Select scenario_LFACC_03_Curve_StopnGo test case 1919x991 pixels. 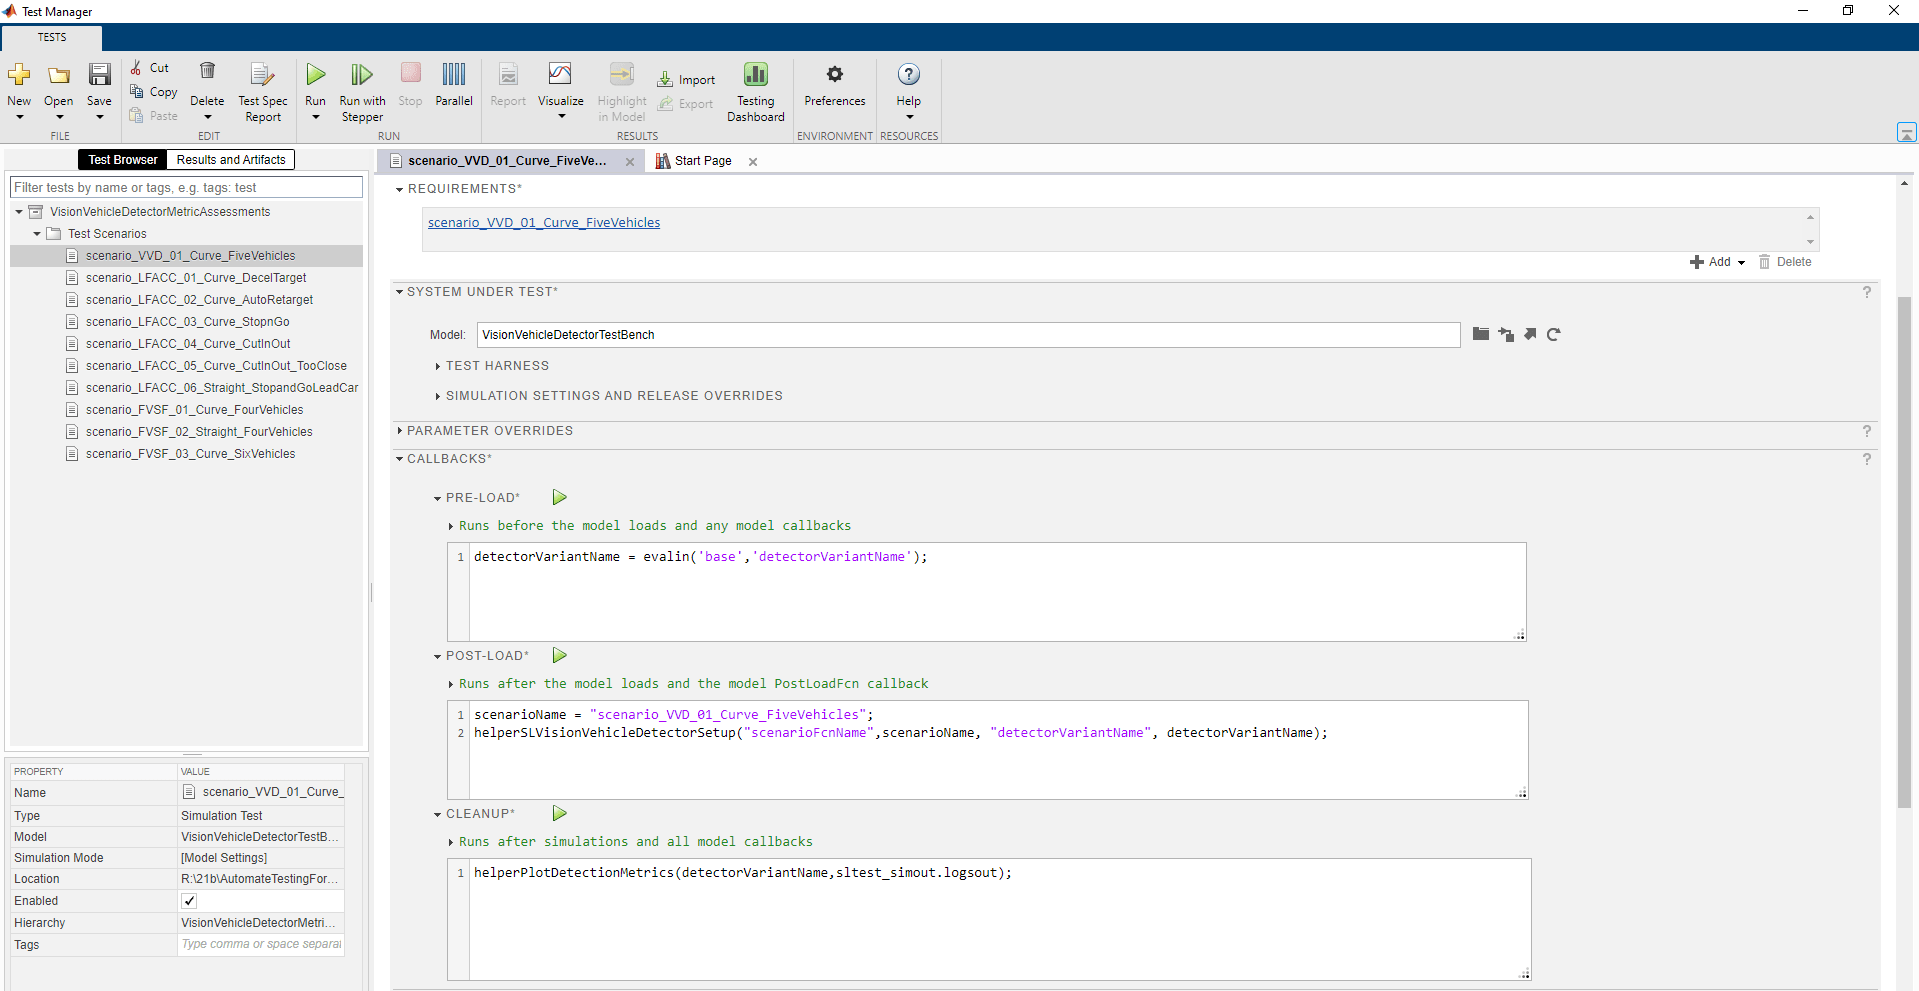pyautogui.click(x=187, y=322)
